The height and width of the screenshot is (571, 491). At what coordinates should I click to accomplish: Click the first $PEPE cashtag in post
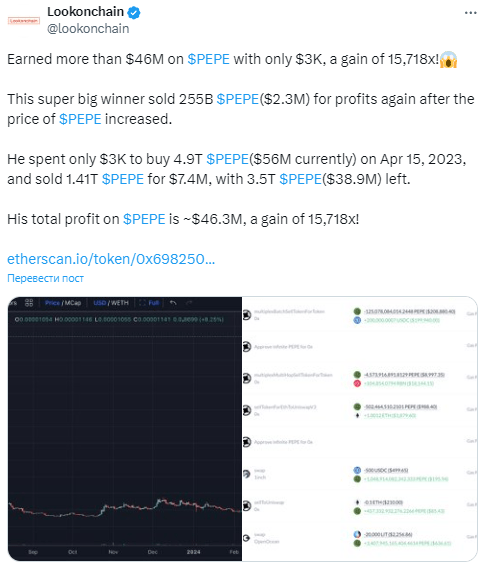pos(208,59)
